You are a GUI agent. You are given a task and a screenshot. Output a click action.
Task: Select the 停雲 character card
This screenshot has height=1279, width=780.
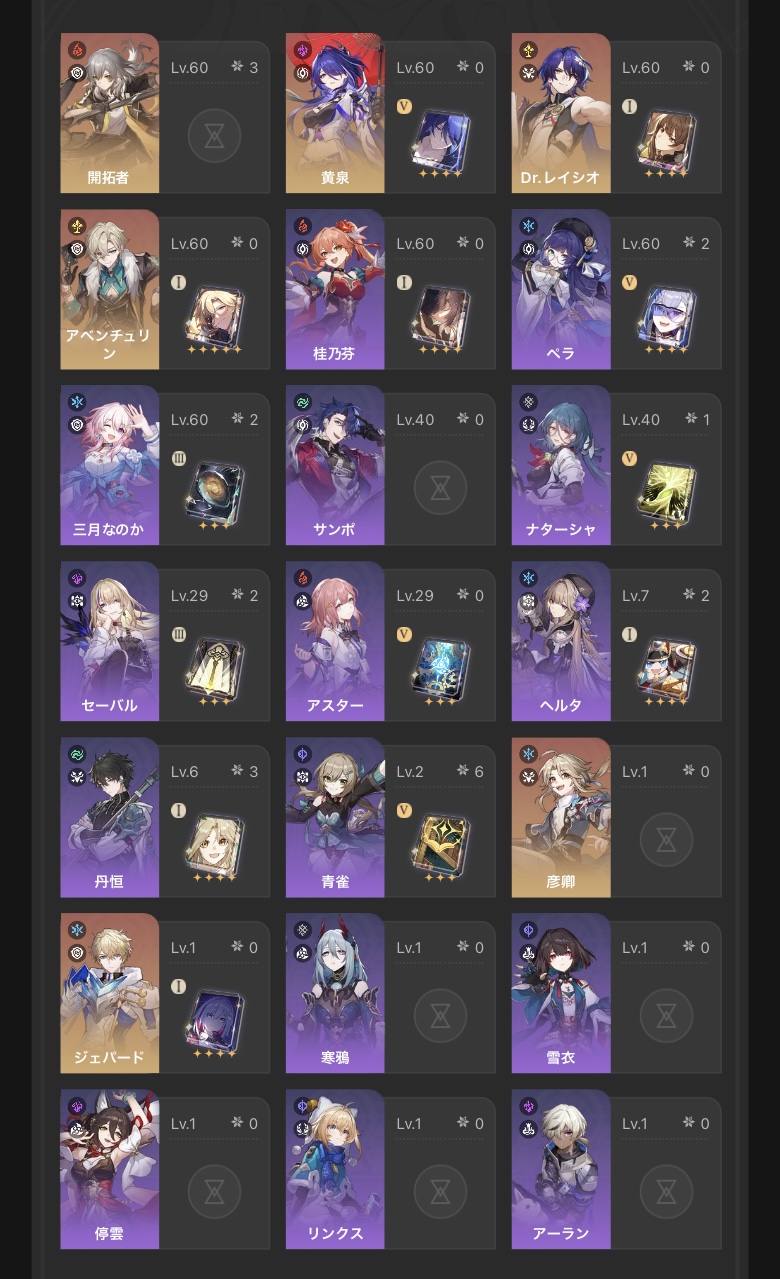pyautogui.click(x=110, y=1169)
